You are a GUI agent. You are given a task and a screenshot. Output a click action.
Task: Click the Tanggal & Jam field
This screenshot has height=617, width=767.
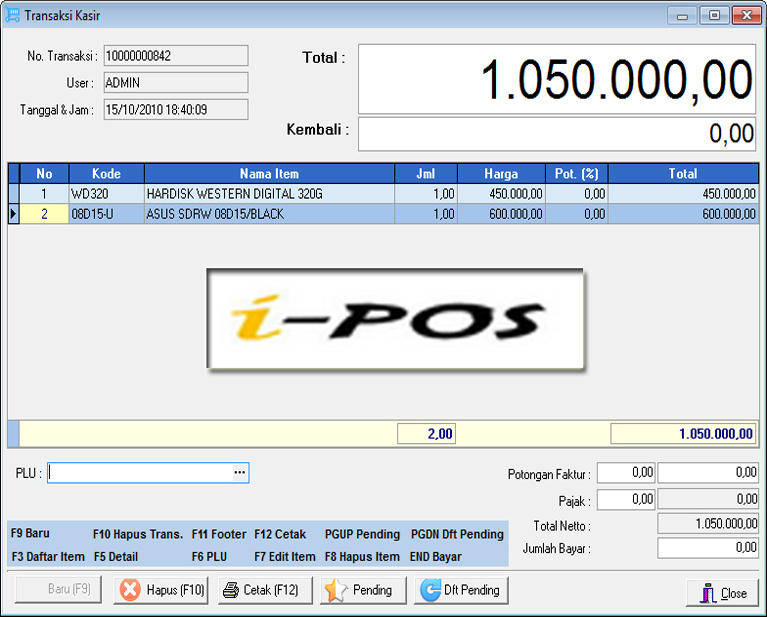tap(176, 110)
